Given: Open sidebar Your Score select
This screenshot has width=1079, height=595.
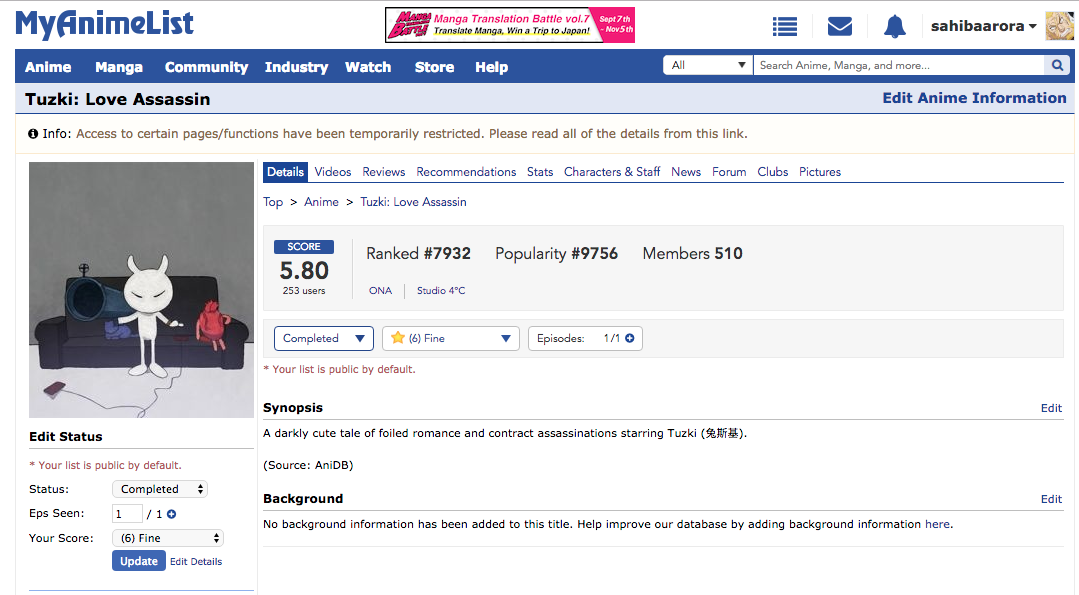Looking at the screenshot, I should [x=167, y=538].
